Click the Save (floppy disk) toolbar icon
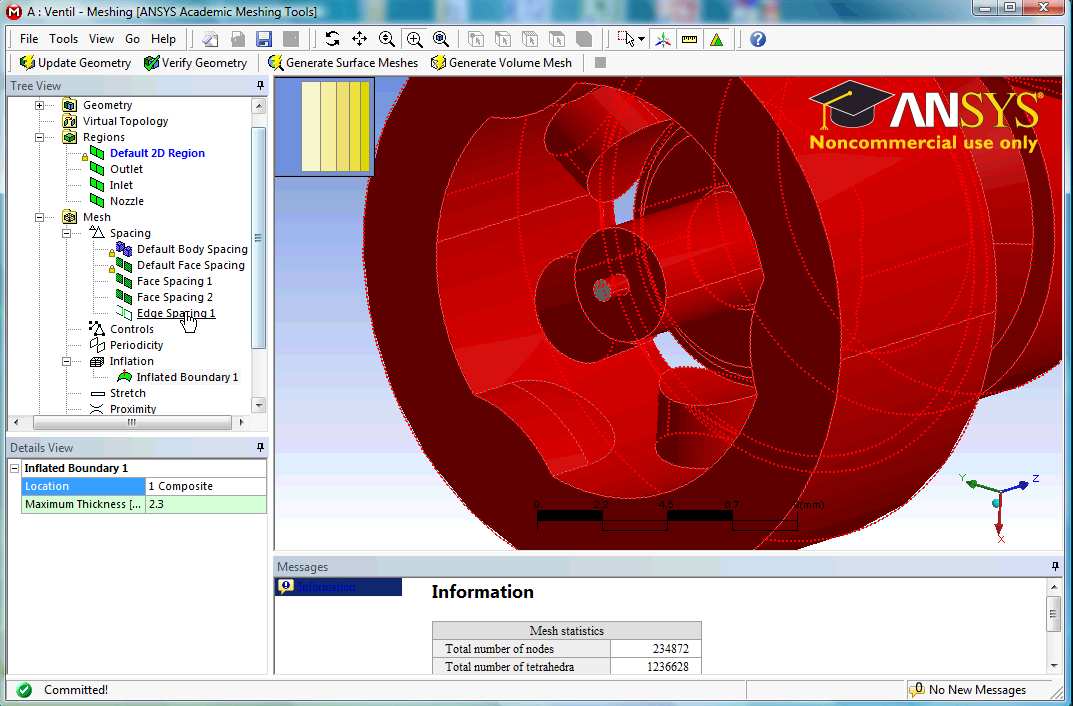The width and height of the screenshot is (1073, 706). (264, 39)
